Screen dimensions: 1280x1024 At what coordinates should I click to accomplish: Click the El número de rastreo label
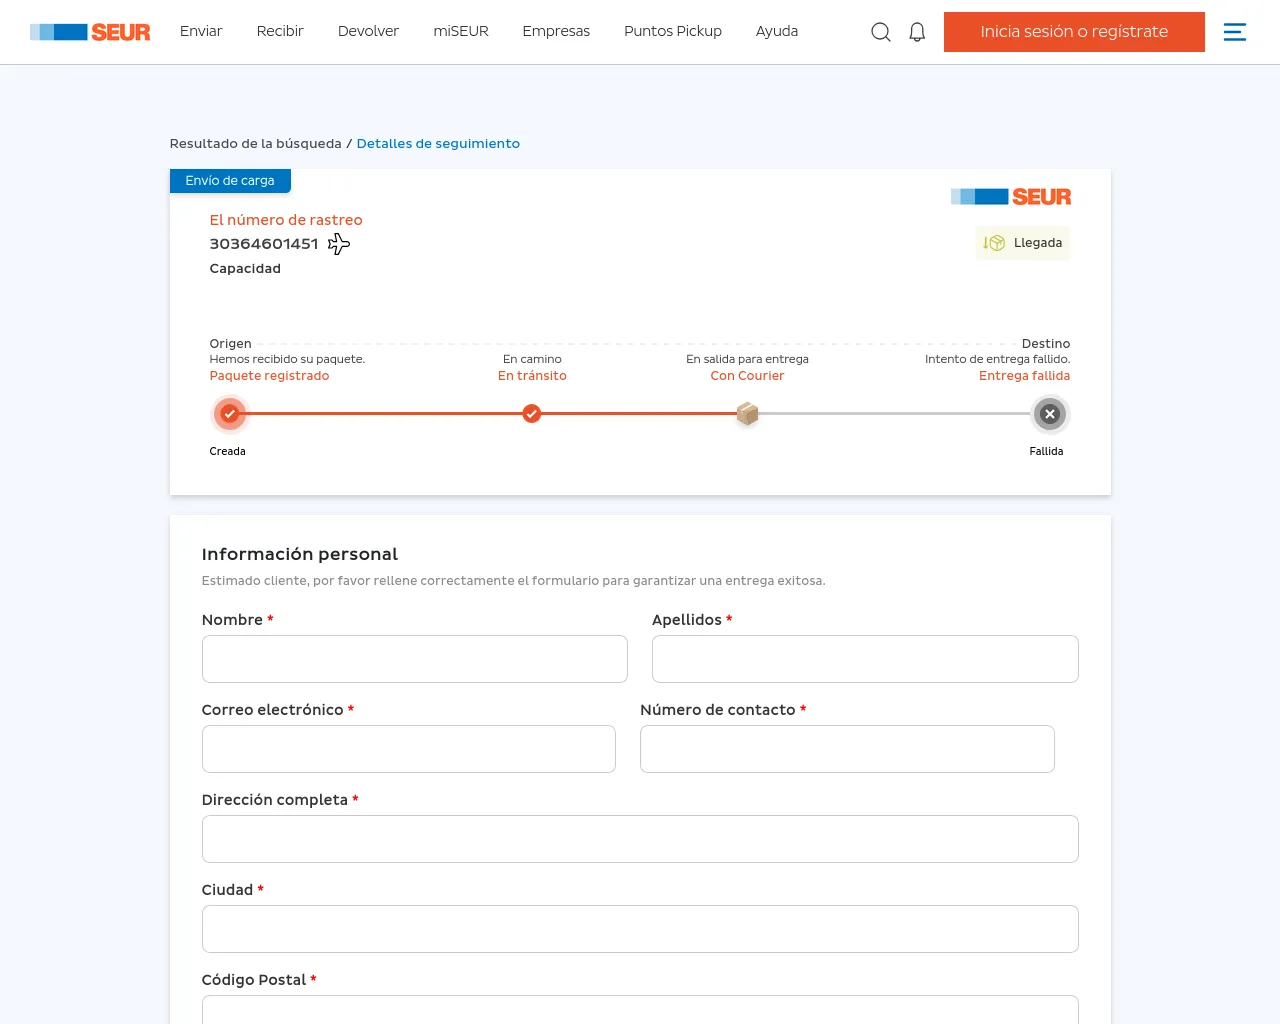point(286,220)
